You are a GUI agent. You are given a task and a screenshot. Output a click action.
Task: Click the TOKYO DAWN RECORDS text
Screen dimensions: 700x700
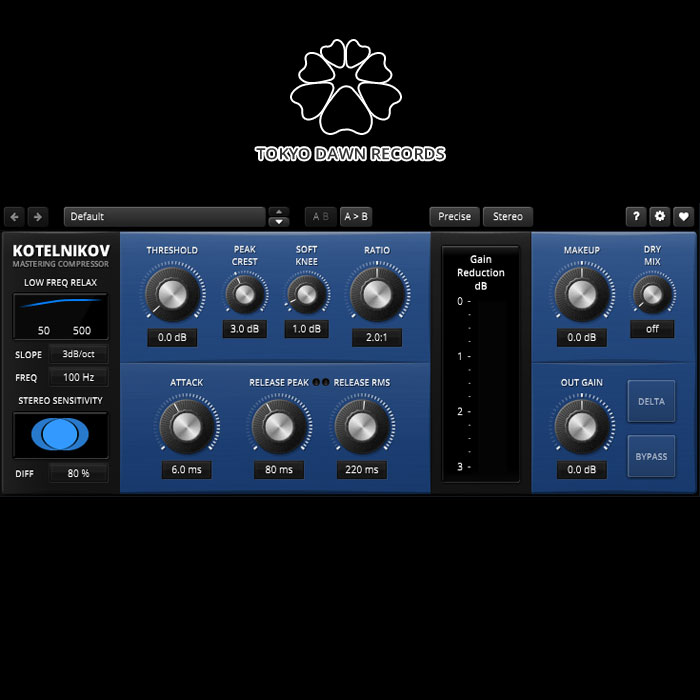350,154
